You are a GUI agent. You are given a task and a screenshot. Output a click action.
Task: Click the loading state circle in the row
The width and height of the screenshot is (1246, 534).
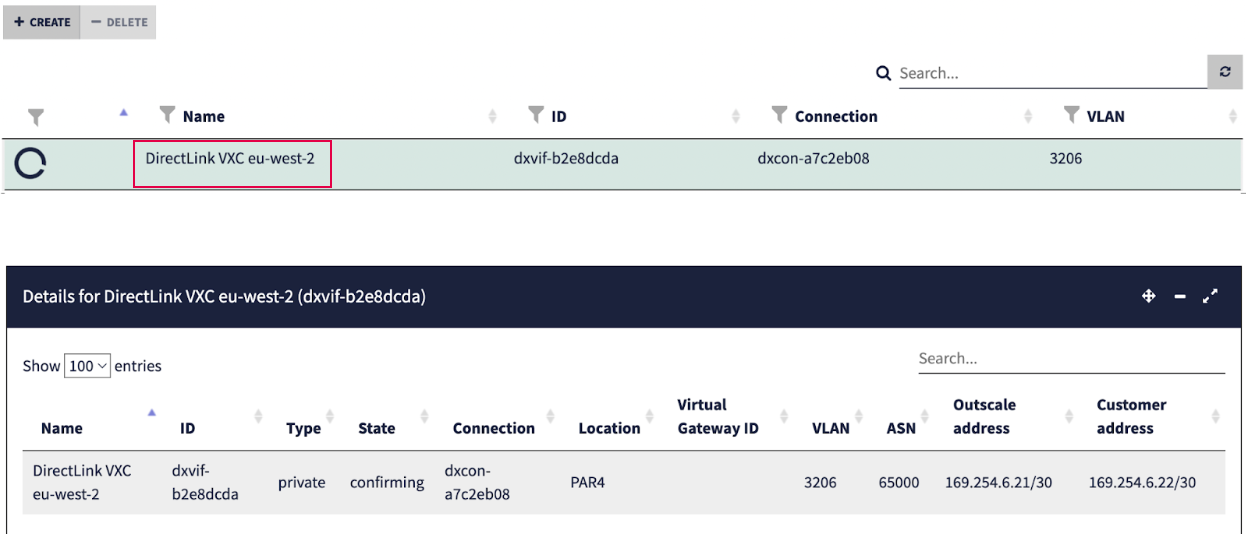point(31,162)
